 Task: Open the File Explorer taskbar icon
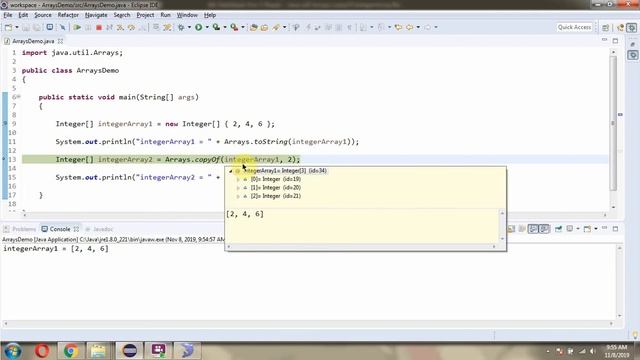[98, 351]
